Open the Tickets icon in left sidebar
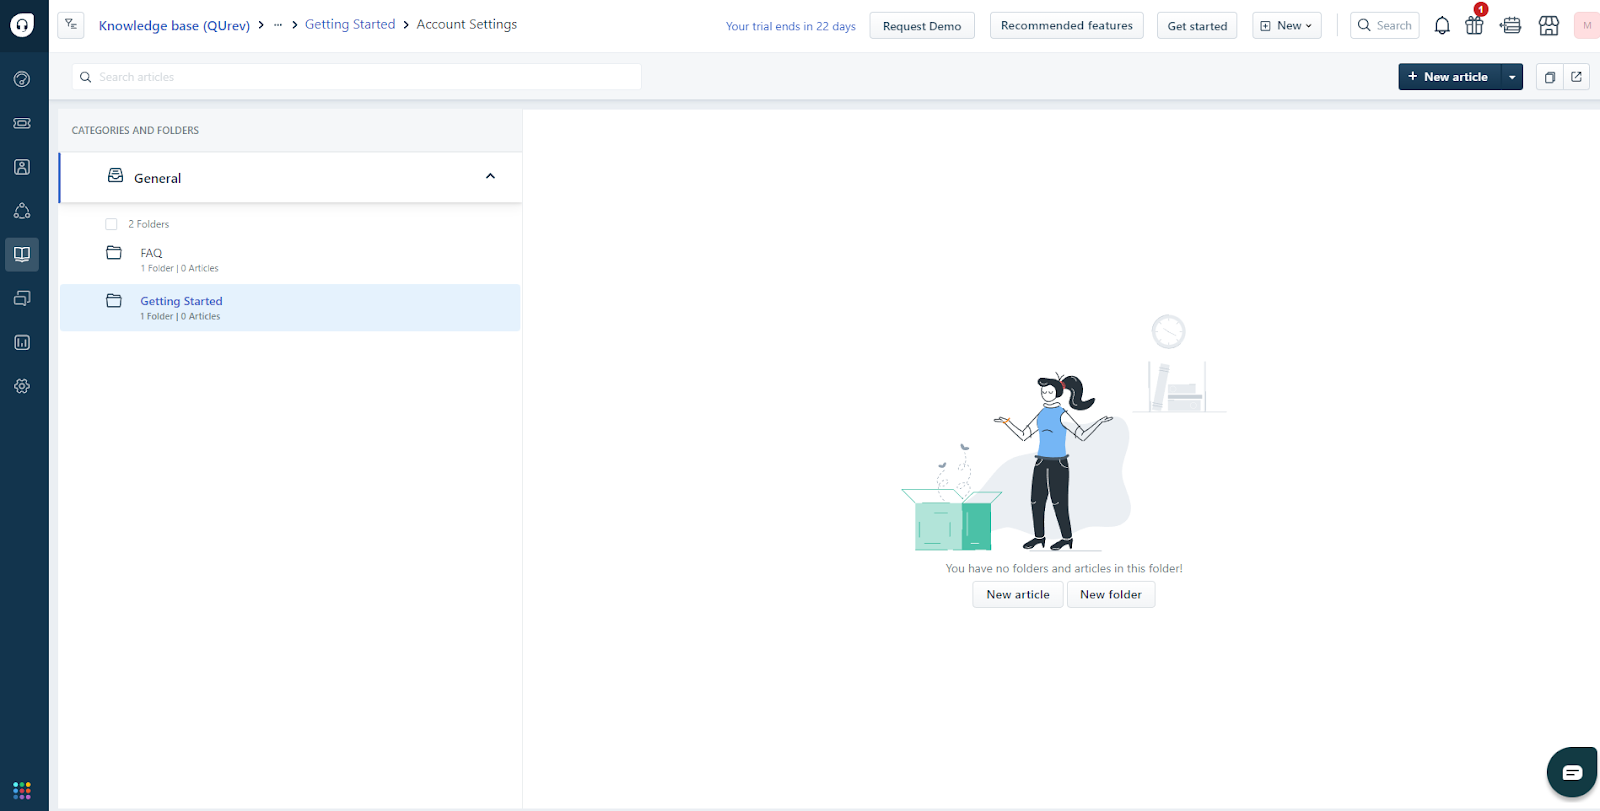The width and height of the screenshot is (1600, 811). pyautogui.click(x=22, y=123)
